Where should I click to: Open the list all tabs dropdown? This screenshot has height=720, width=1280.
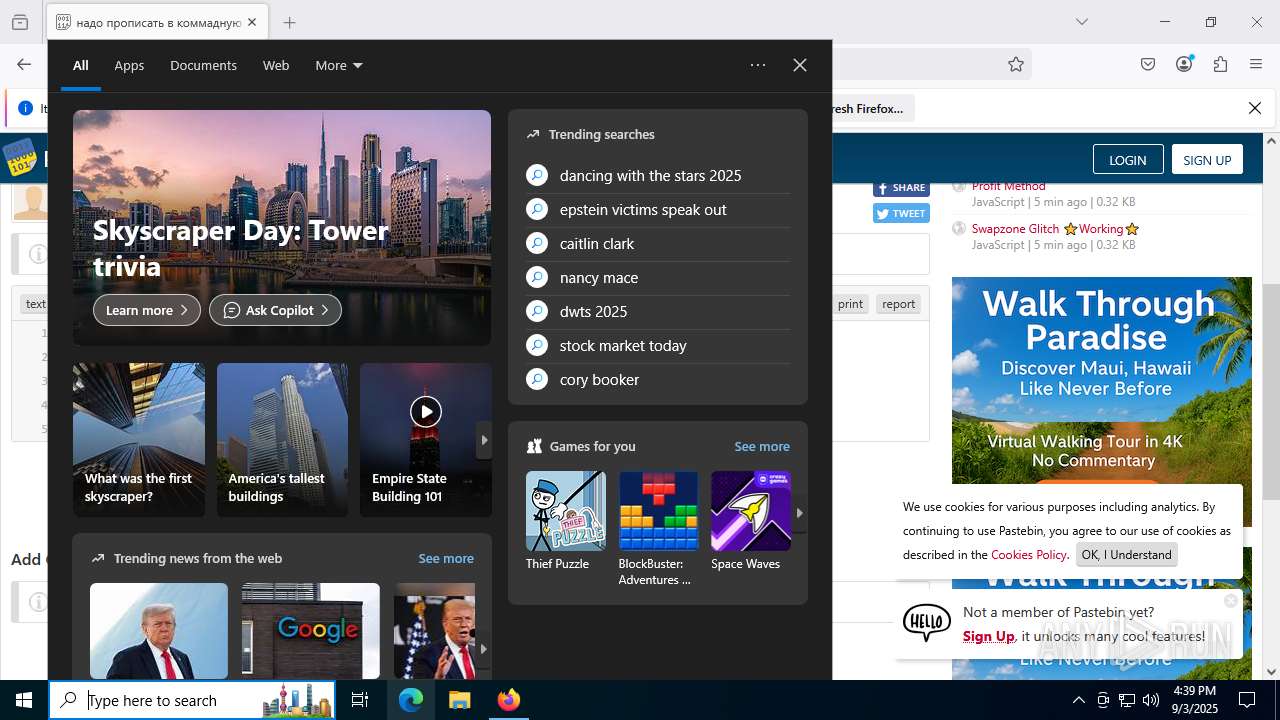[x=1082, y=22]
